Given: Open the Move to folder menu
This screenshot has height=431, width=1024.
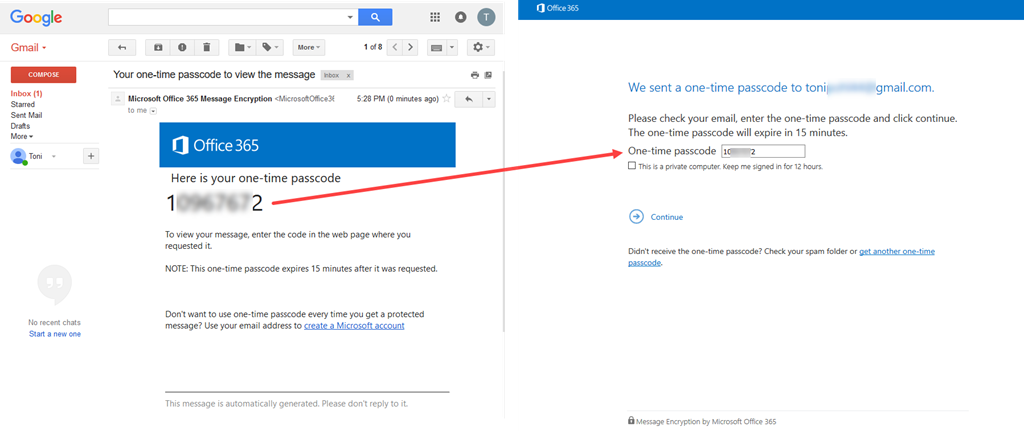Looking at the screenshot, I should (242, 47).
